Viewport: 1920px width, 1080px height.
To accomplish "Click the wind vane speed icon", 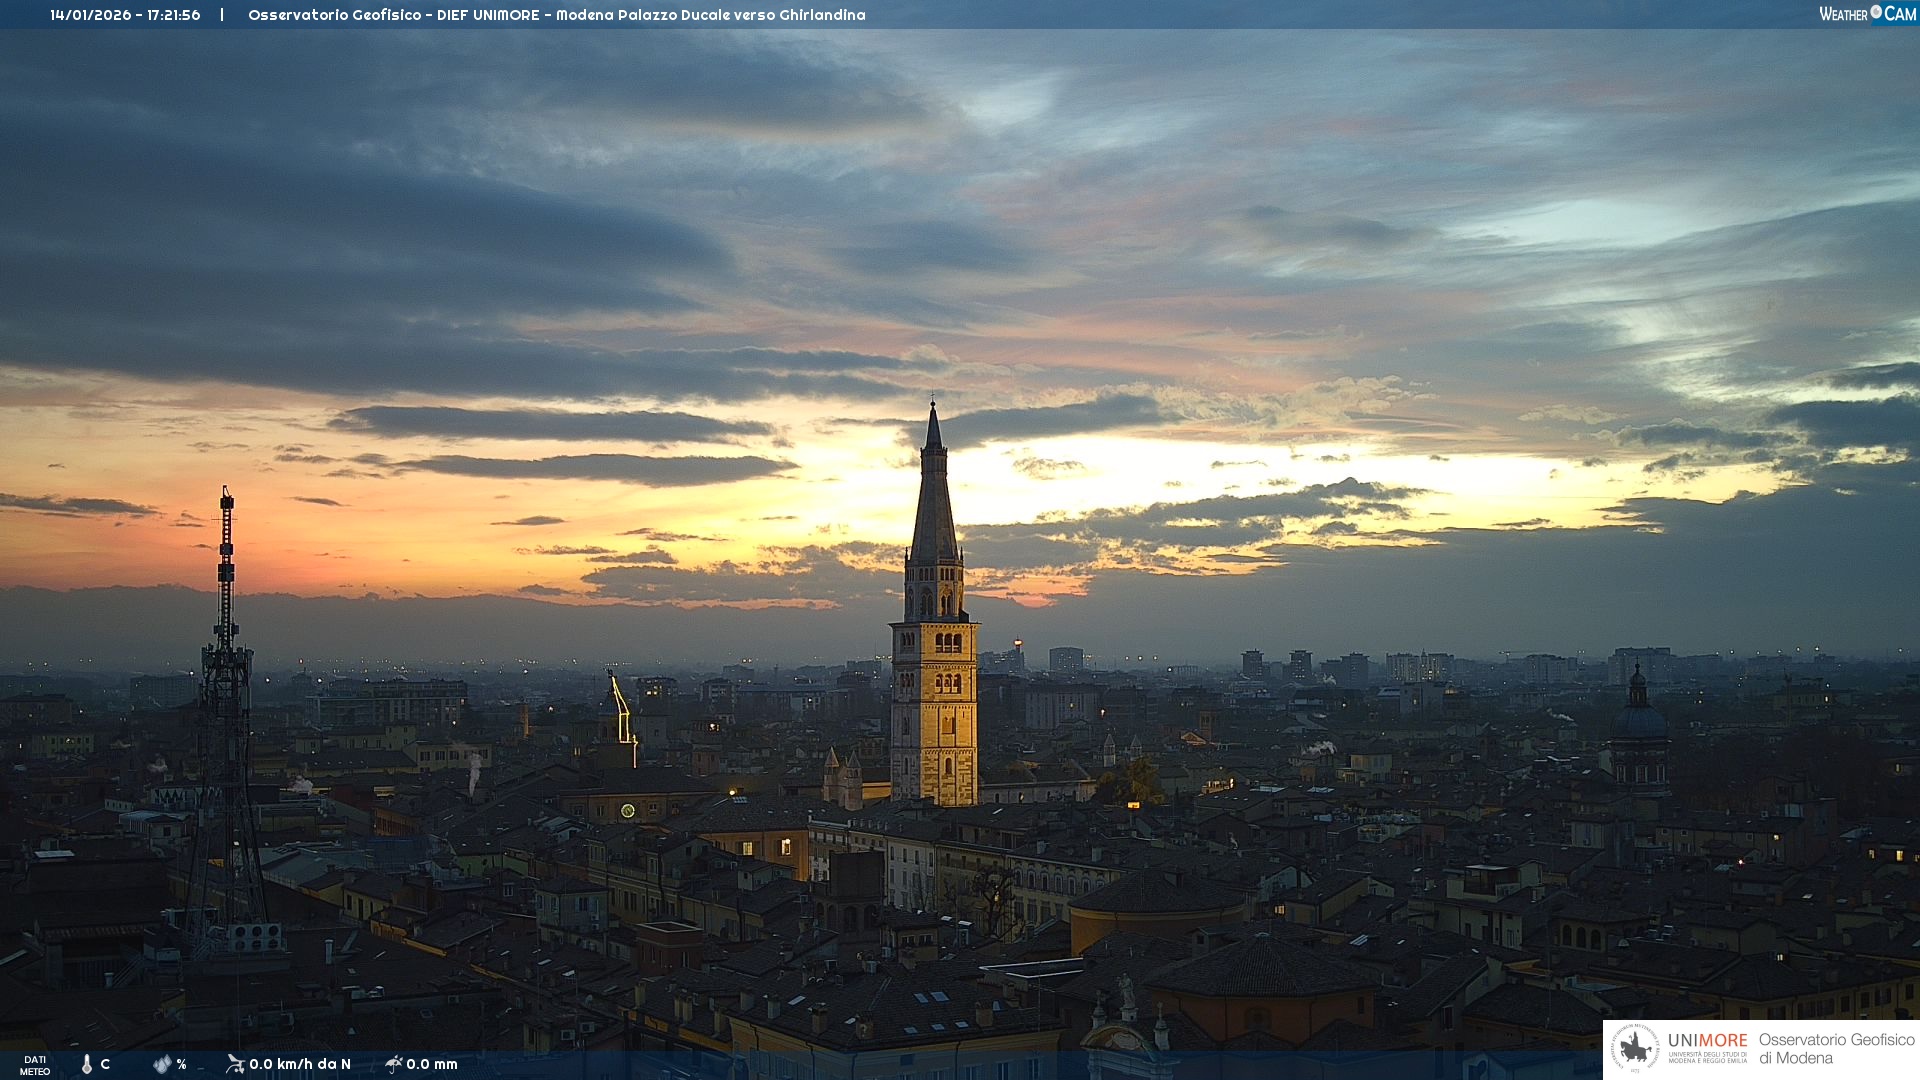I will (235, 1063).
